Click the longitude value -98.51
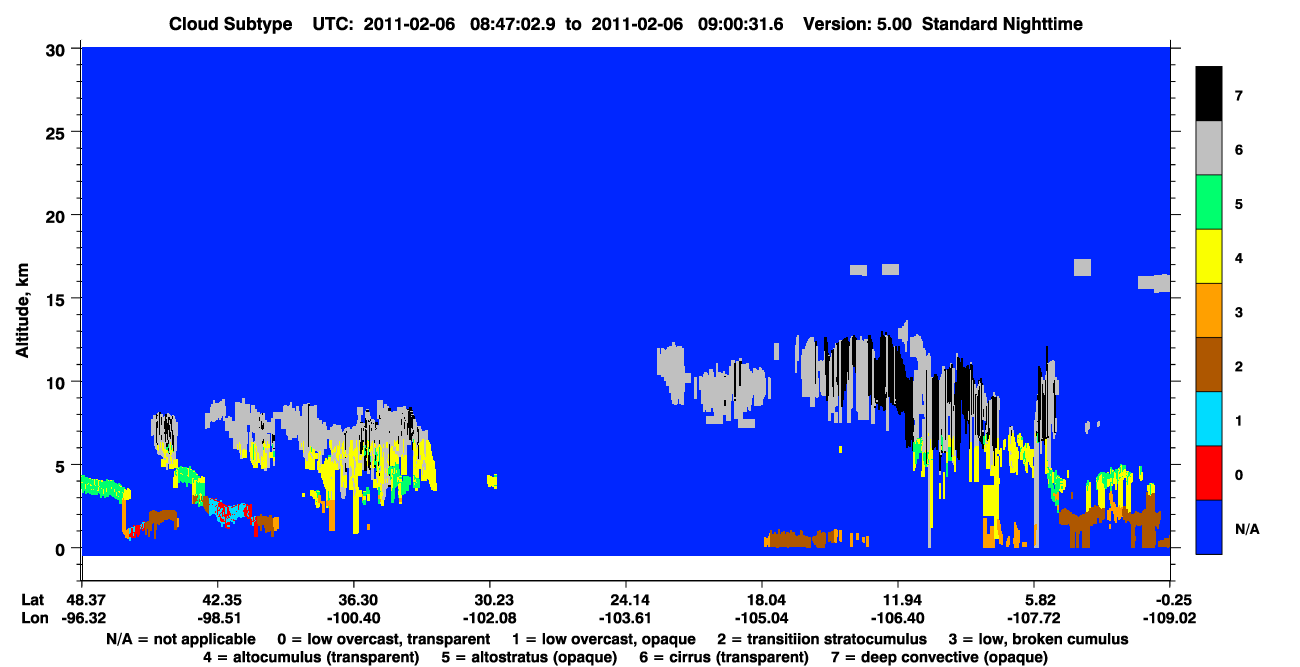 coord(217,618)
